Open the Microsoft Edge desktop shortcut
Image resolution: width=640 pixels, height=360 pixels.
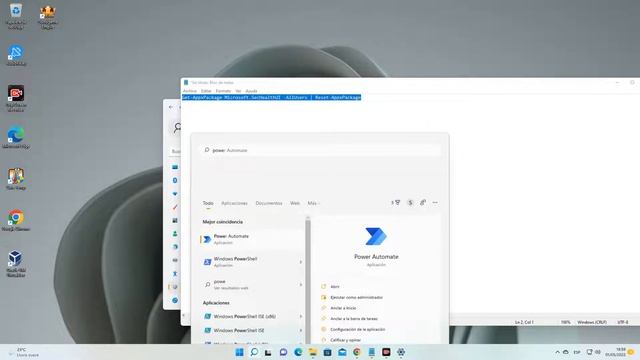(x=16, y=138)
